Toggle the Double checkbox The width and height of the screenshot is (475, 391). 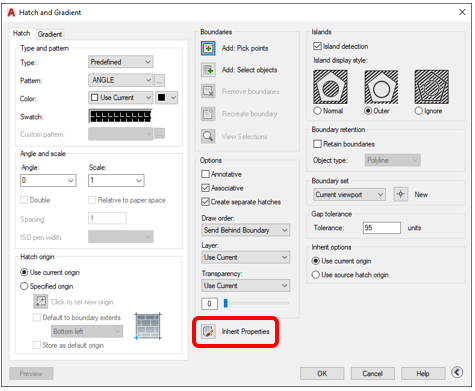pos(24,200)
